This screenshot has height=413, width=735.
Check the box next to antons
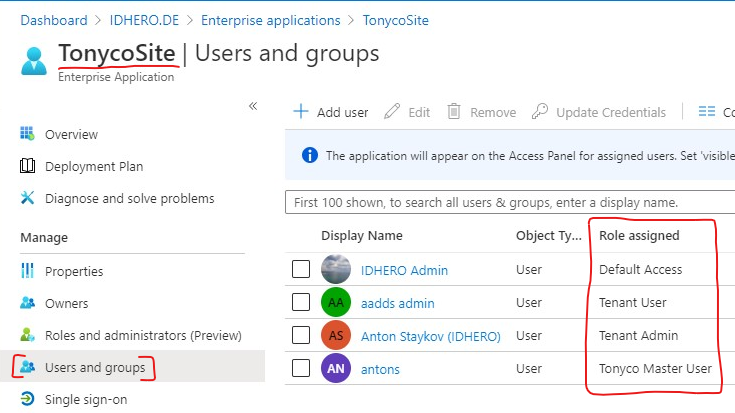[x=301, y=369]
